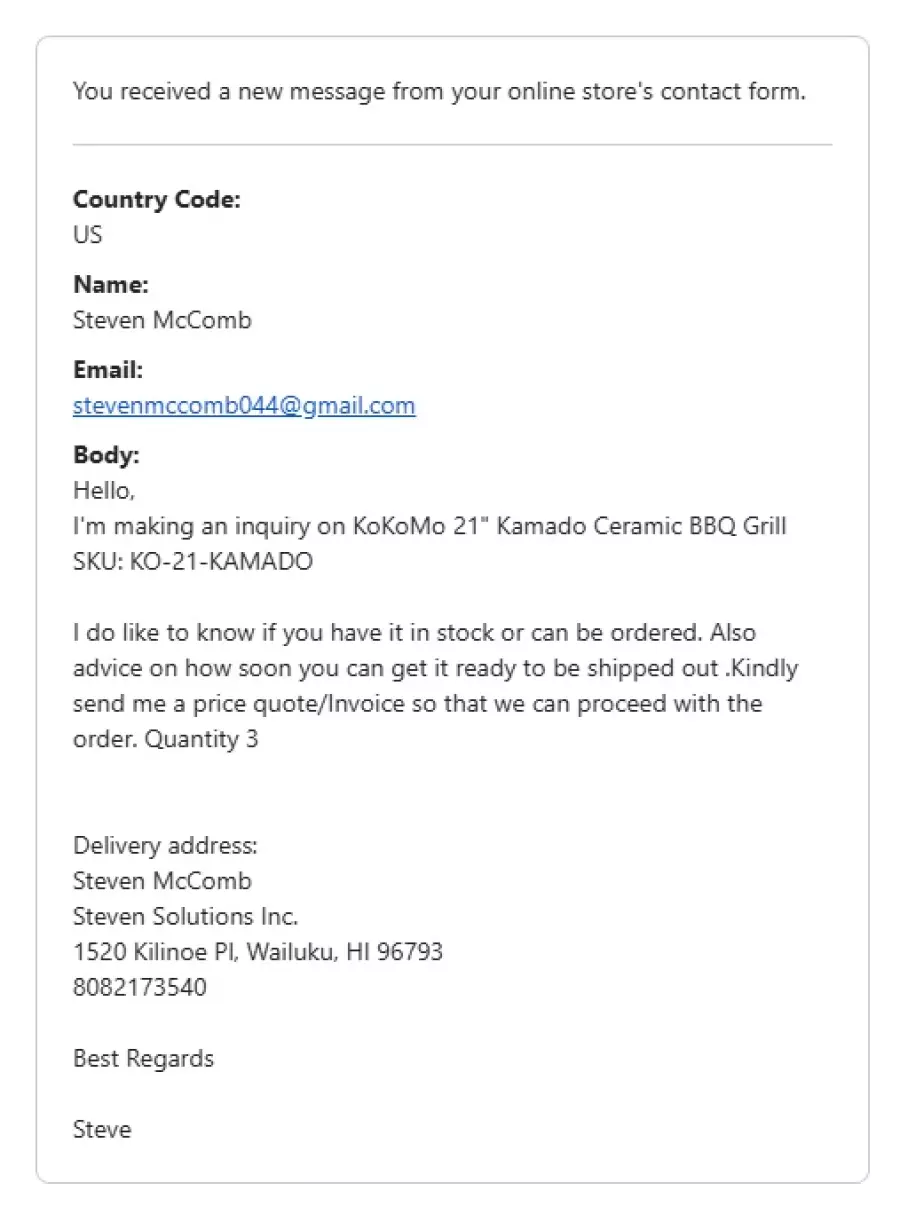Click the Hello greeting line

pyautogui.click(x=104, y=491)
